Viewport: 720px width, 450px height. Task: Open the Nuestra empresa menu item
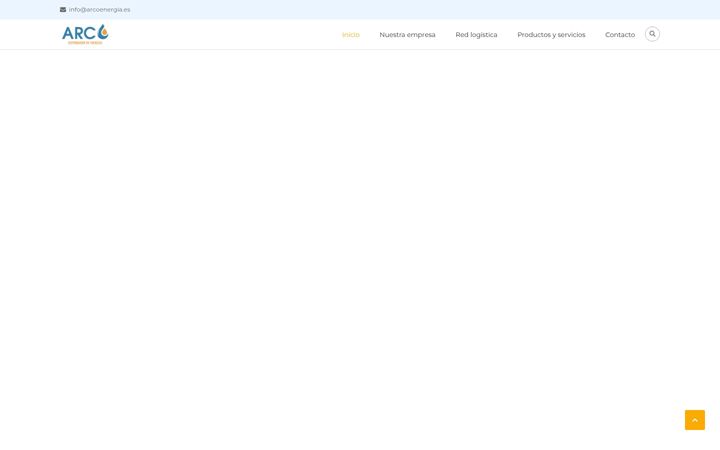tap(407, 35)
